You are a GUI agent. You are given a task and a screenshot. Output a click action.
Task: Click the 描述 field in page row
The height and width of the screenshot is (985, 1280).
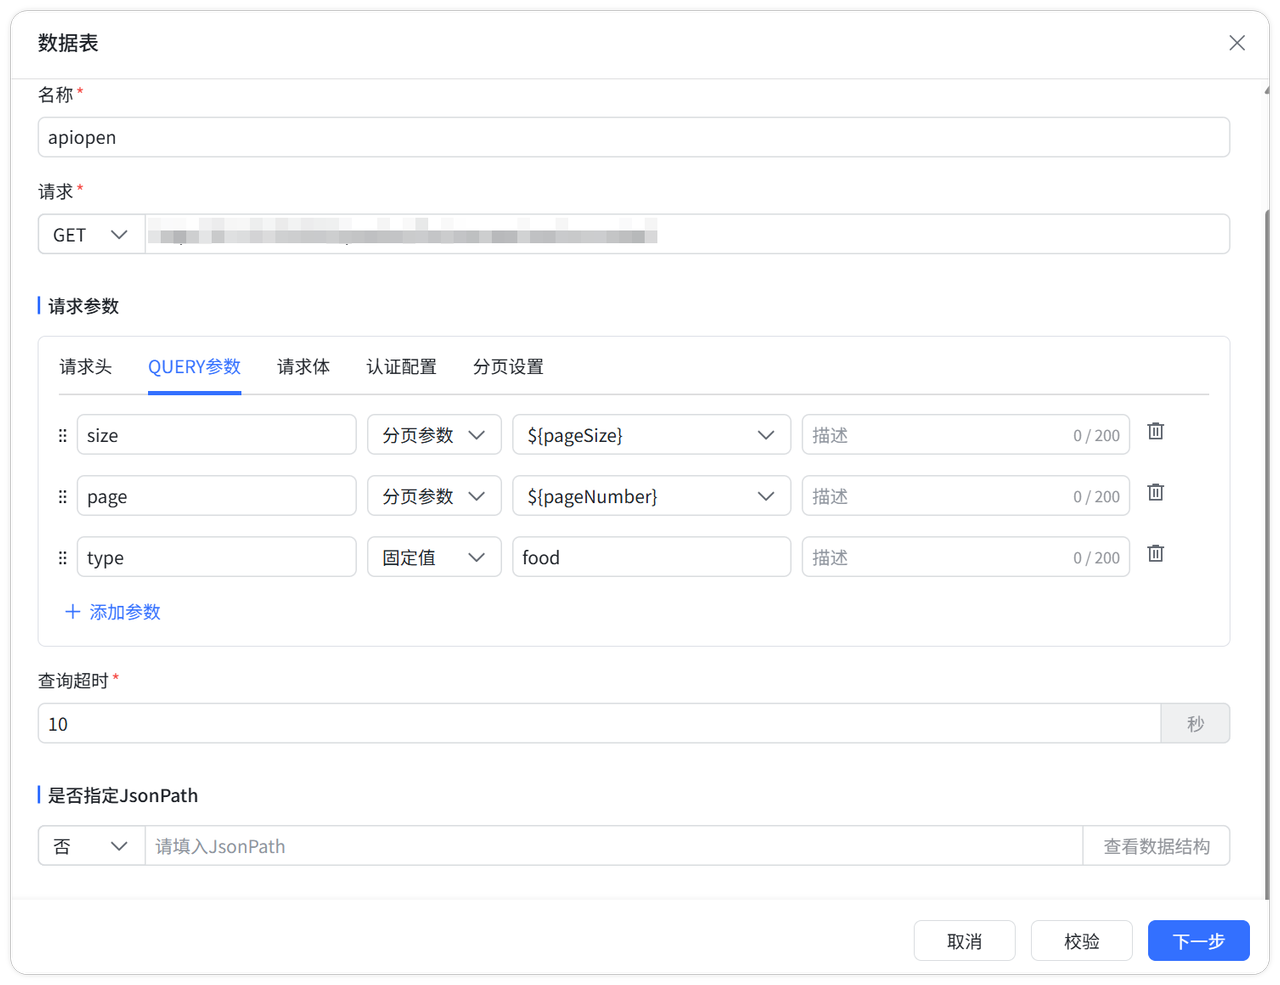click(965, 496)
